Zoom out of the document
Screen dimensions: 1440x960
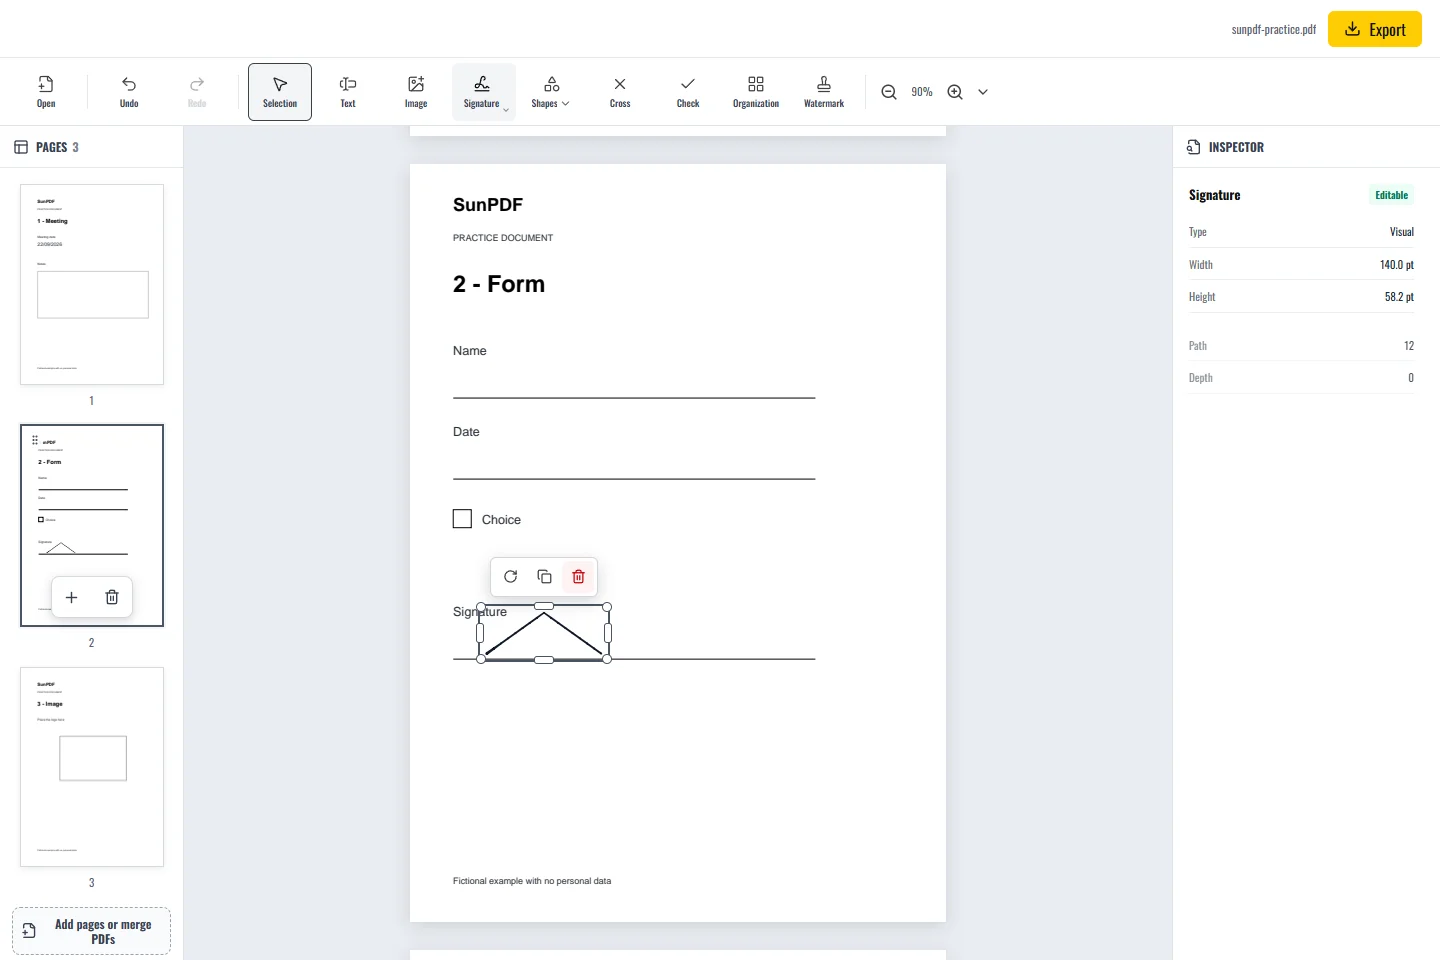[889, 92]
